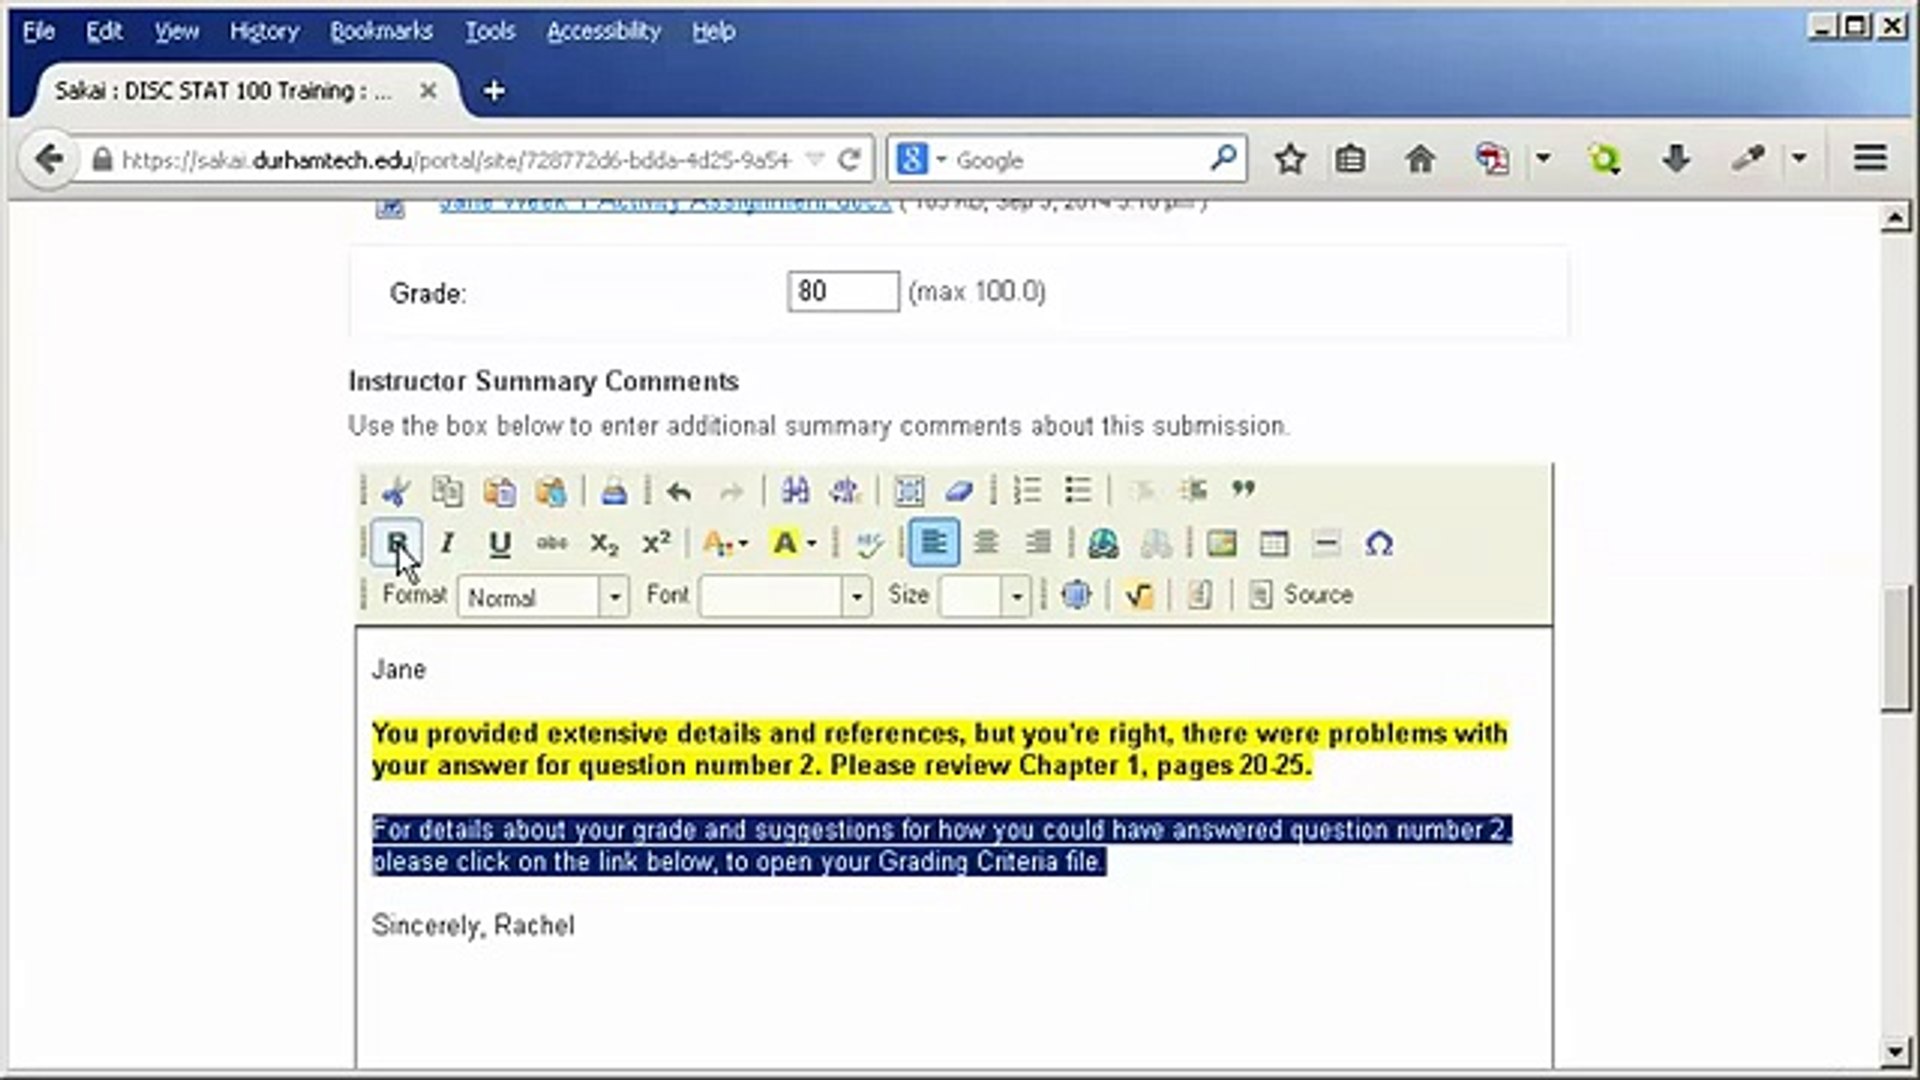Click the Cut scissors icon
Screen dimensions: 1920x1080
tap(396, 491)
